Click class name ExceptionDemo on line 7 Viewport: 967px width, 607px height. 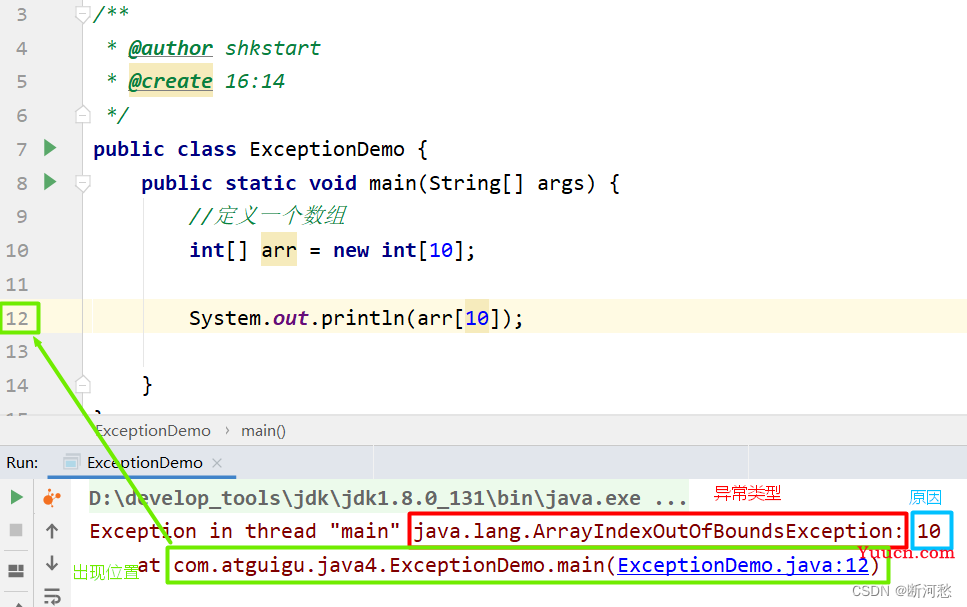tap(327, 149)
